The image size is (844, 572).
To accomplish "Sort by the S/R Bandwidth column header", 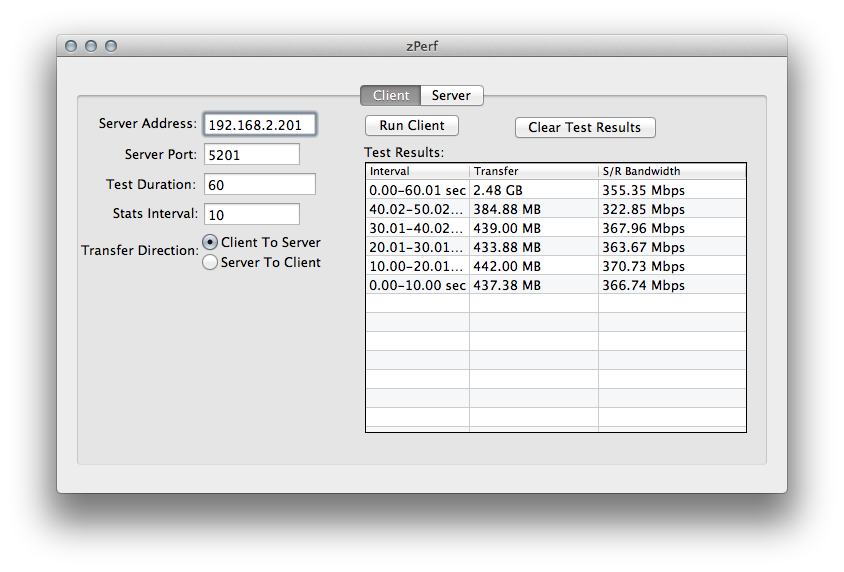I will [x=672, y=171].
